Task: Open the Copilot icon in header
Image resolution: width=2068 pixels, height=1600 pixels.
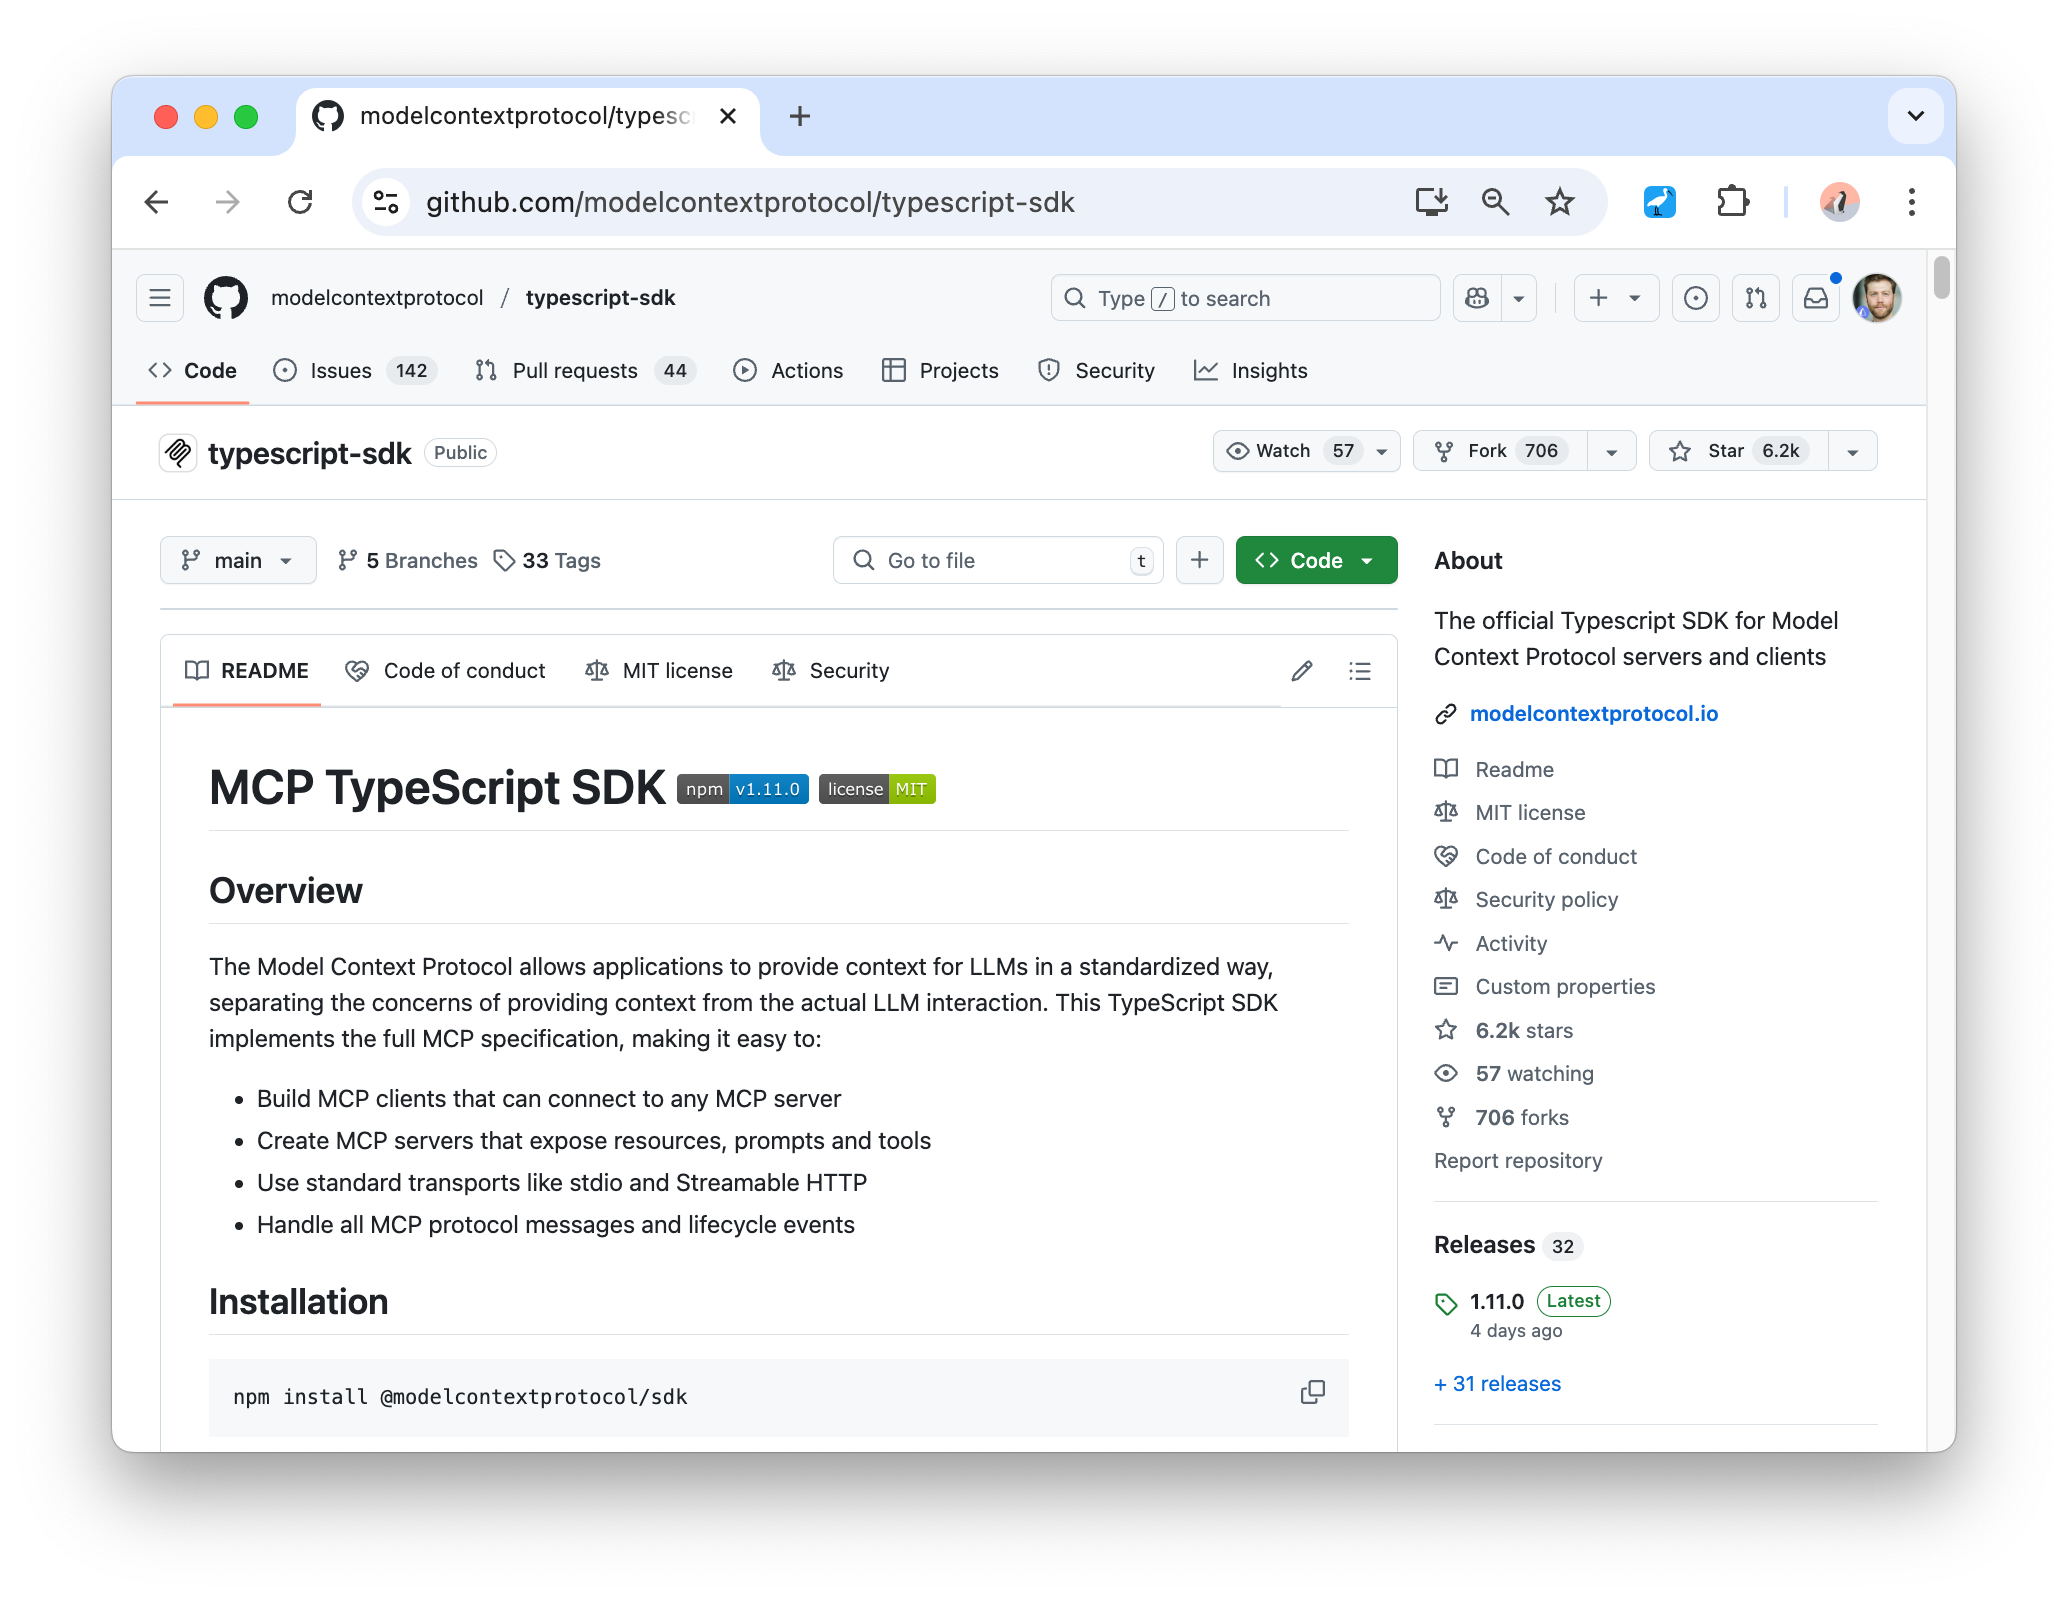Action: point(1477,298)
